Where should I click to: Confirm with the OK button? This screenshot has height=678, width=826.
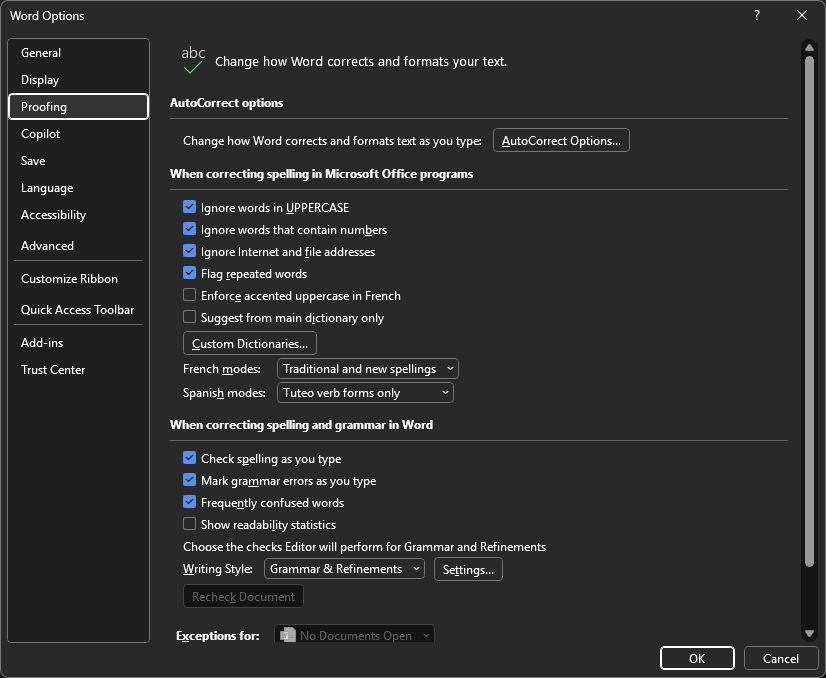pyautogui.click(x=697, y=659)
